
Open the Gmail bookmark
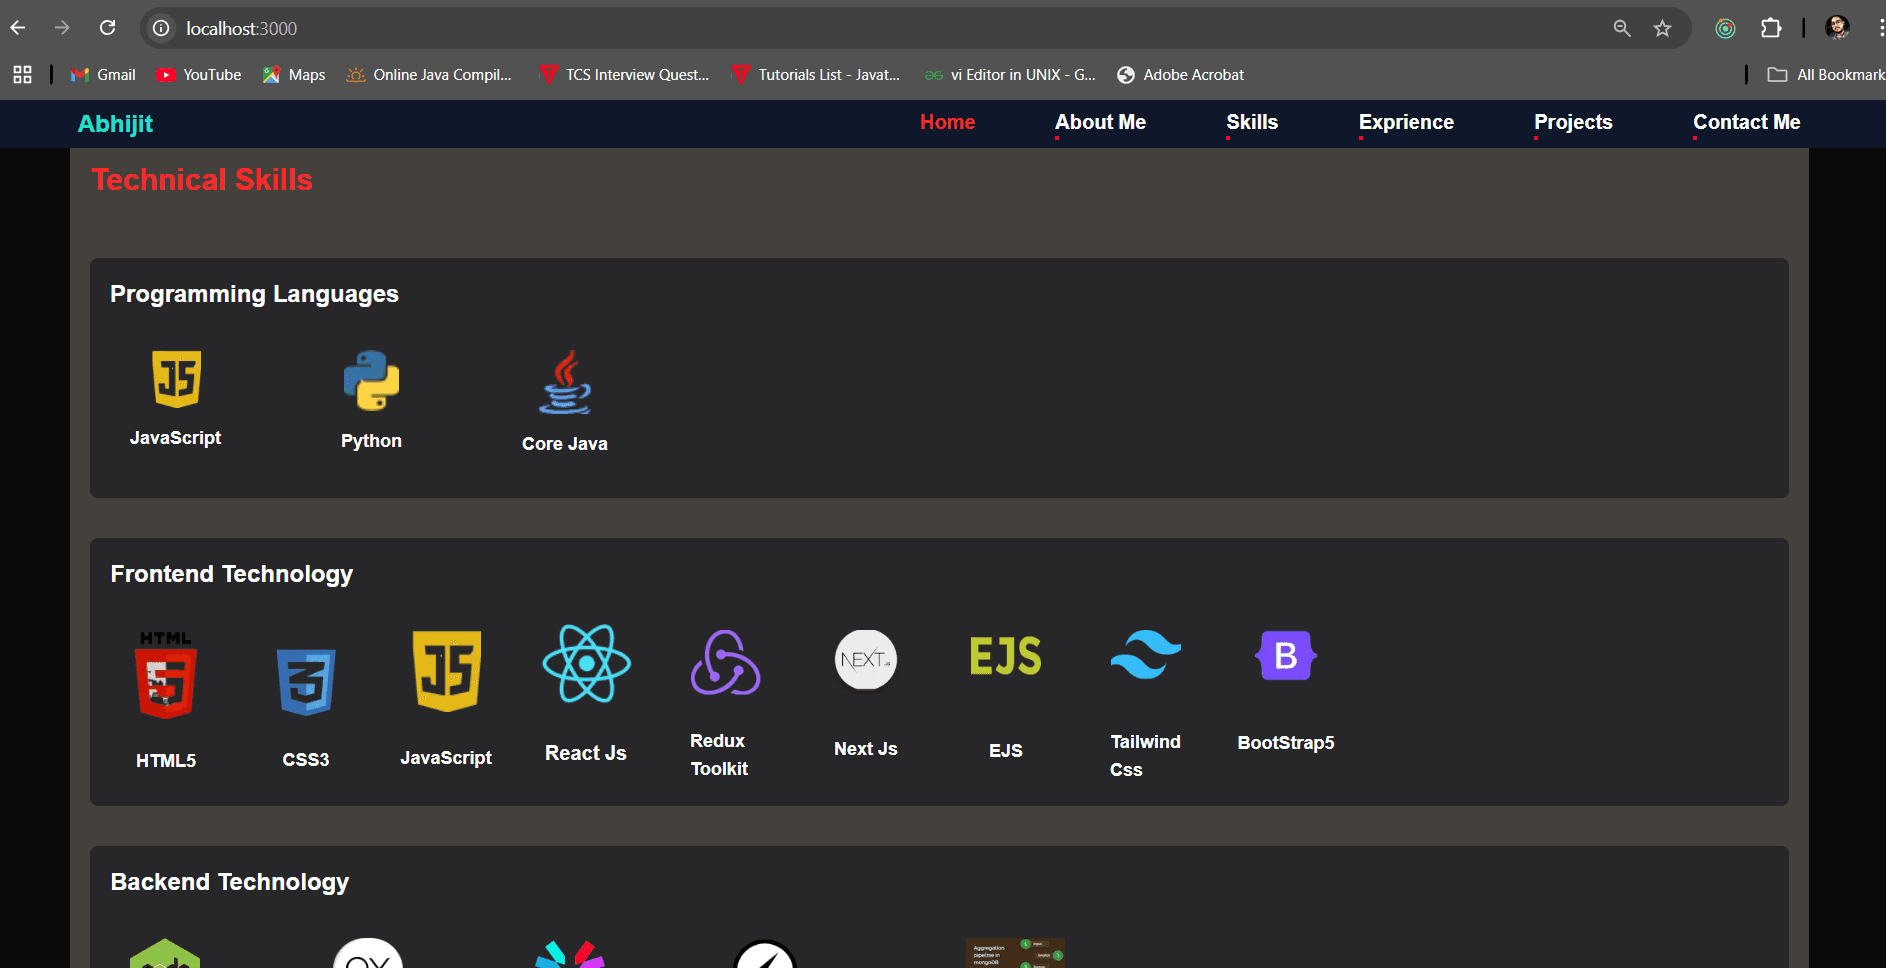pos(103,75)
